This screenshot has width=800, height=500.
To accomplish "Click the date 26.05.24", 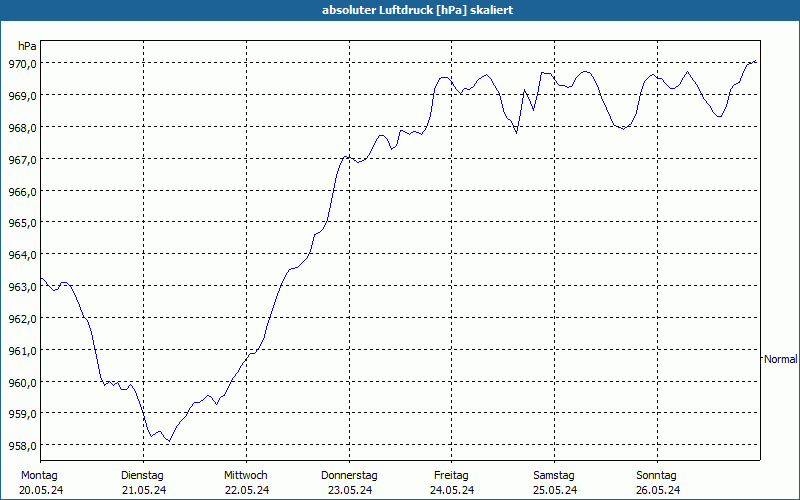I will [x=658, y=490].
